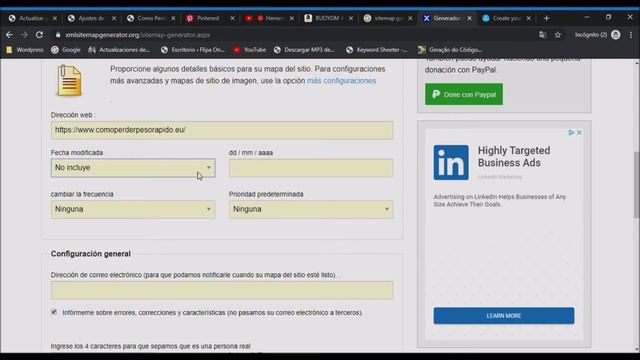Reload the current page
Screen dimensions: 640x360
(39, 35)
